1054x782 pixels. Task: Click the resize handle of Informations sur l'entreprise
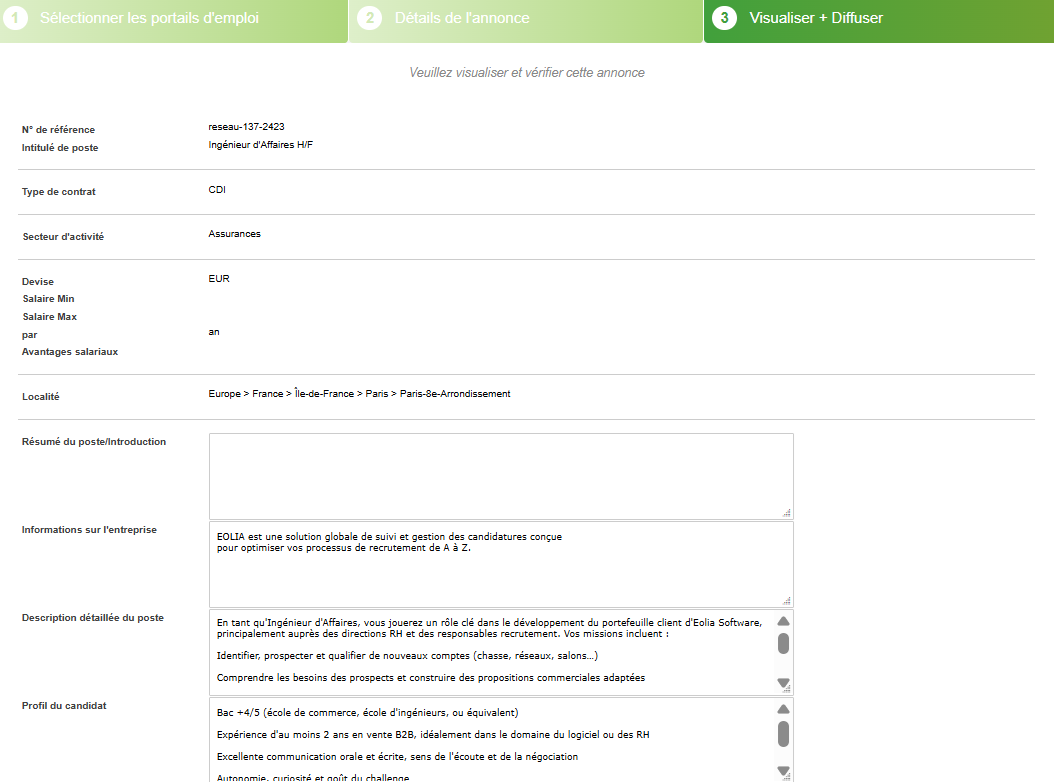point(786,600)
